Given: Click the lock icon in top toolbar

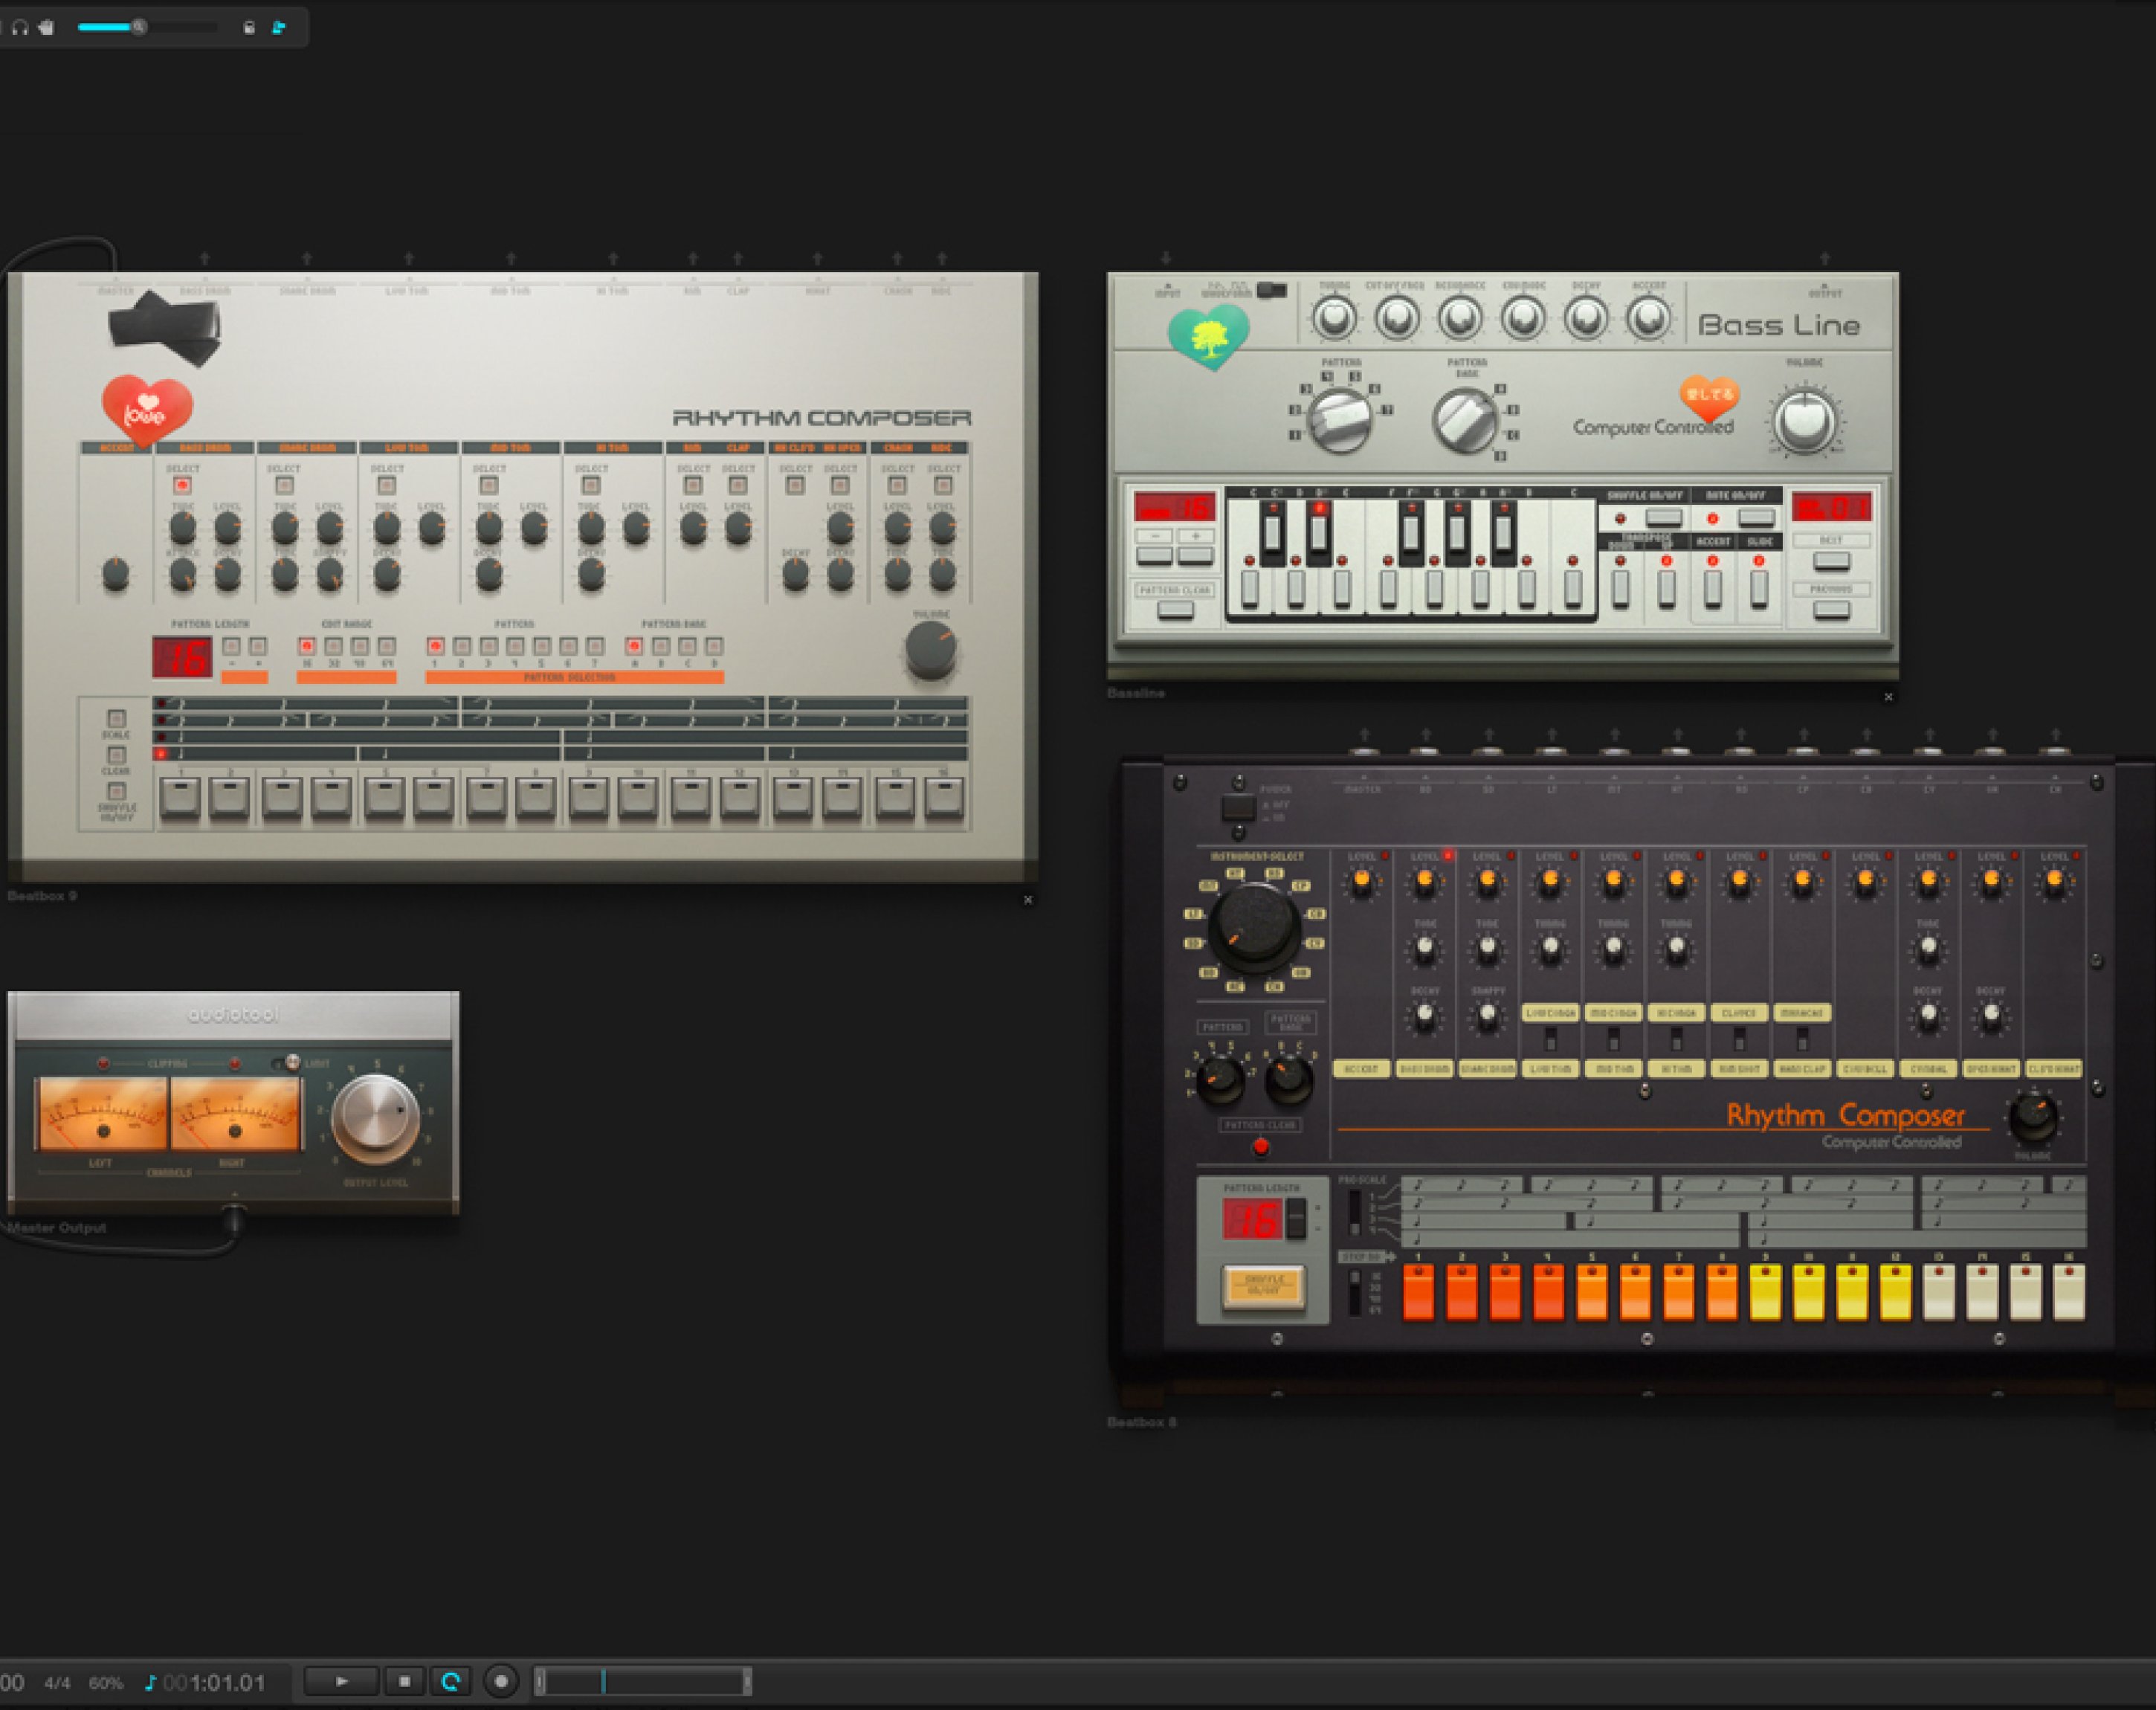Looking at the screenshot, I should pos(249,28).
